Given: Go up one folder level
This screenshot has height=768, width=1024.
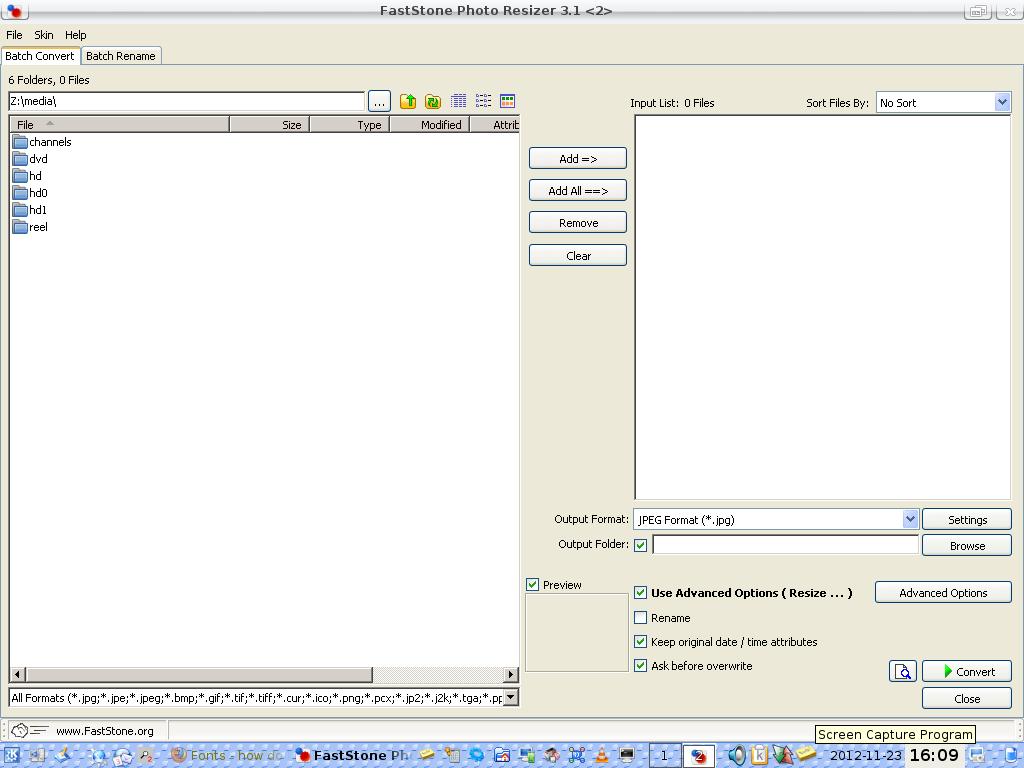Looking at the screenshot, I should [x=408, y=101].
